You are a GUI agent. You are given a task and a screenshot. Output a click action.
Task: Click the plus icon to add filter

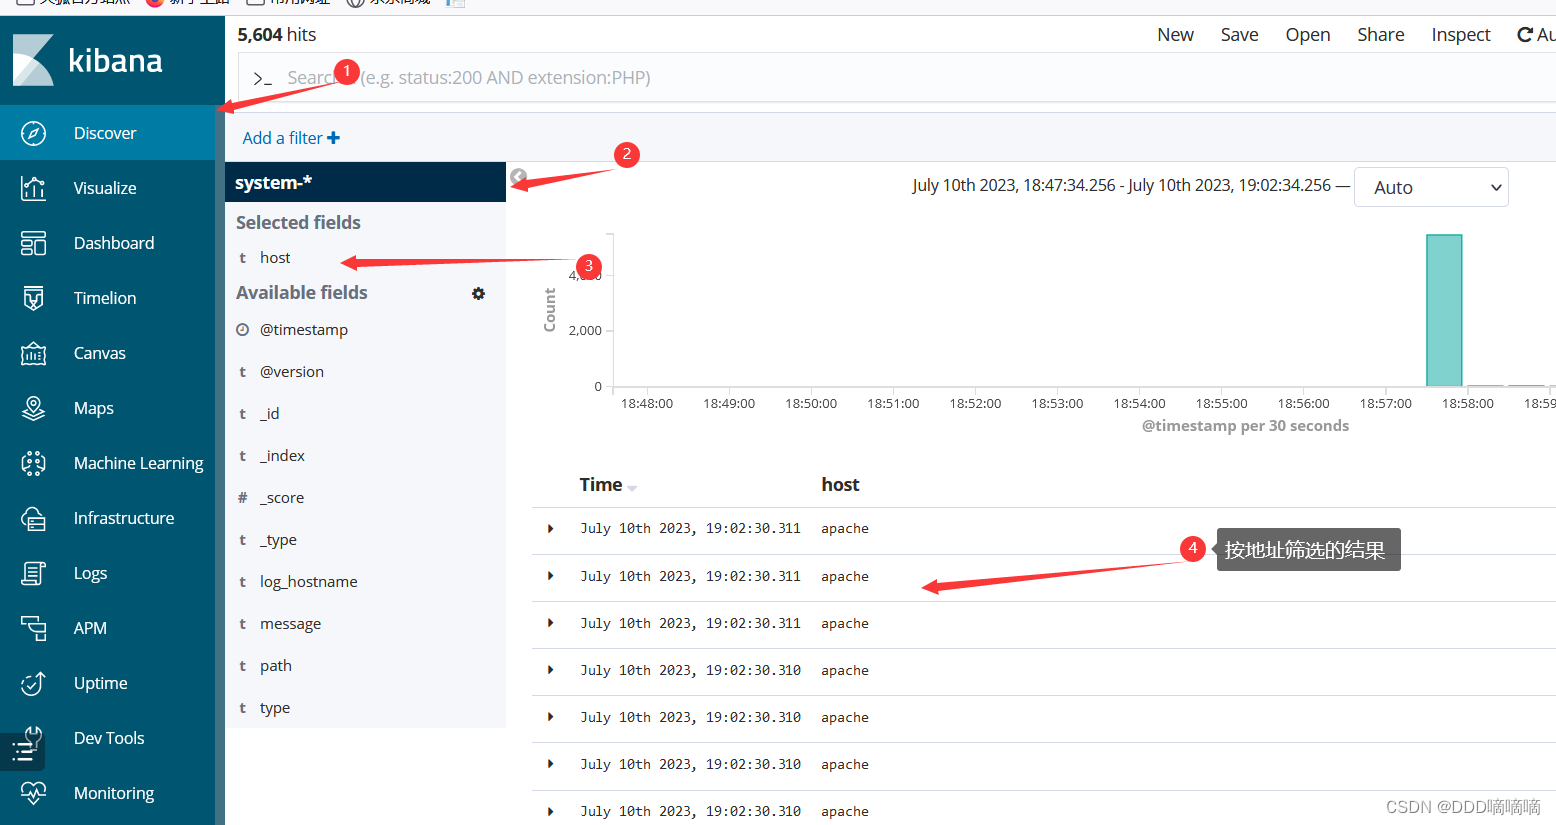(334, 138)
